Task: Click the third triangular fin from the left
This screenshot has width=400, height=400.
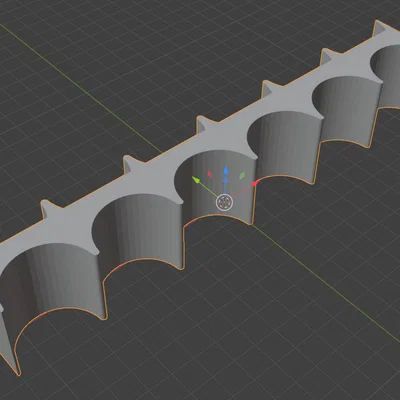Action: 206,124
